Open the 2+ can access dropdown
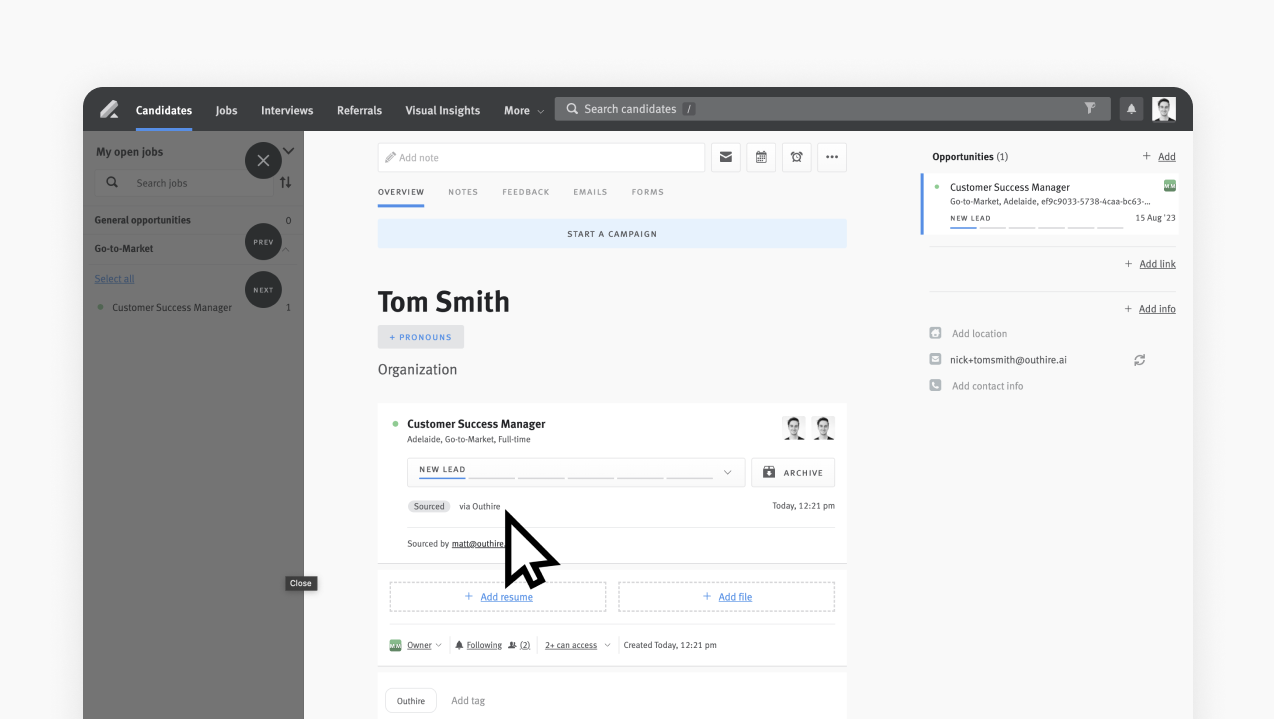 577,645
